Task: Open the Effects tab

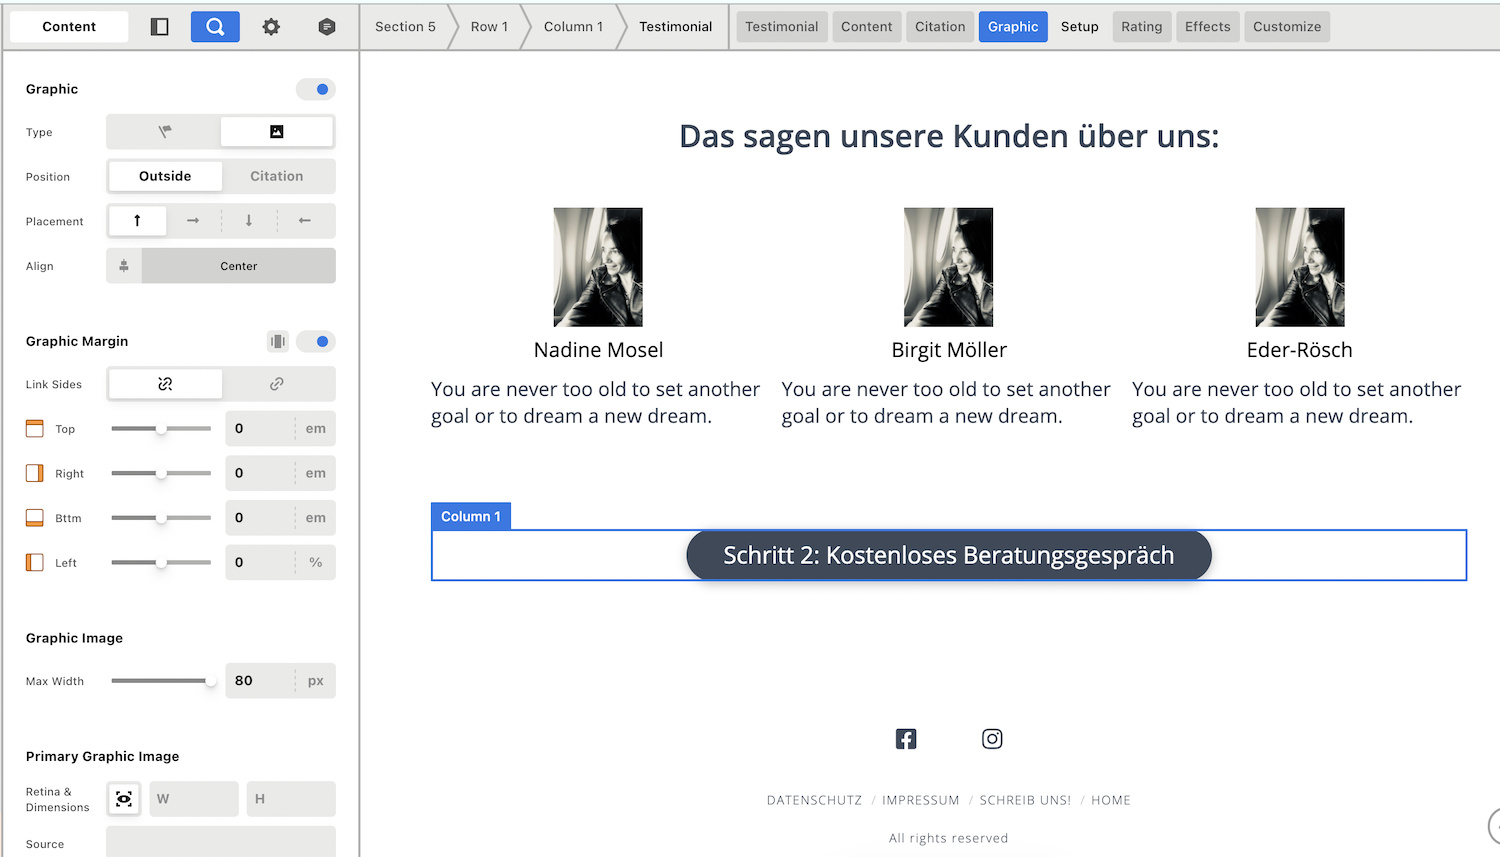Action: point(1207,27)
